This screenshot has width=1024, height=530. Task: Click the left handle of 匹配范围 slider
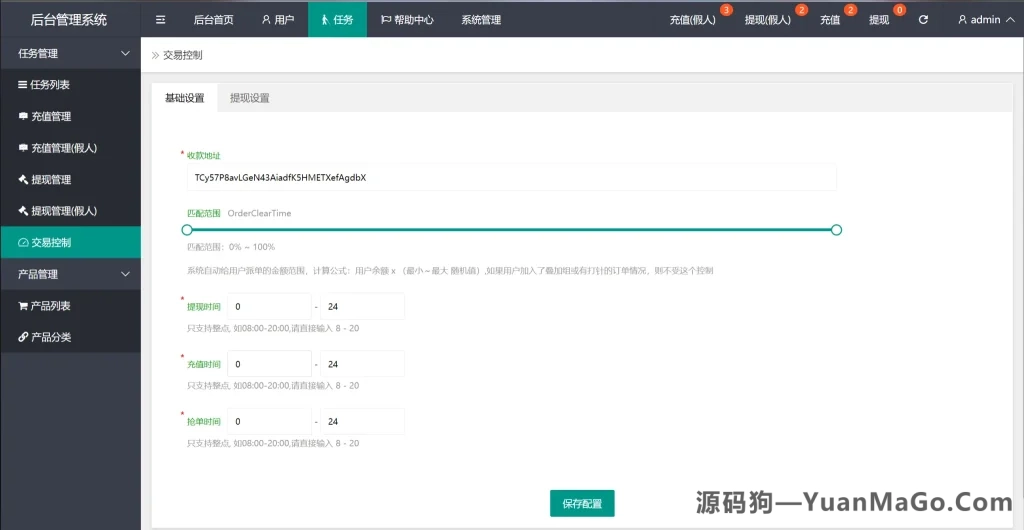coord(187,230)
